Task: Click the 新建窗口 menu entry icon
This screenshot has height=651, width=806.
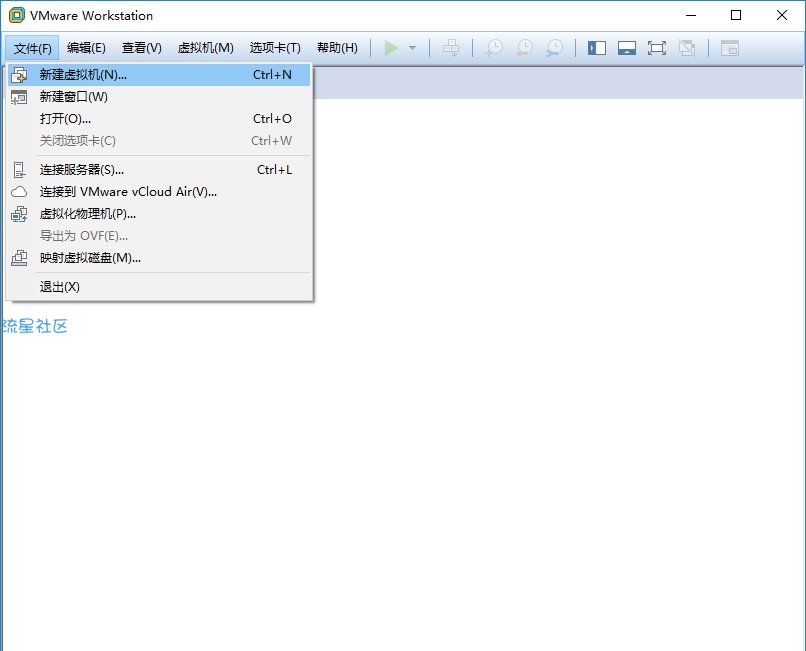Action: pos(19,97)
